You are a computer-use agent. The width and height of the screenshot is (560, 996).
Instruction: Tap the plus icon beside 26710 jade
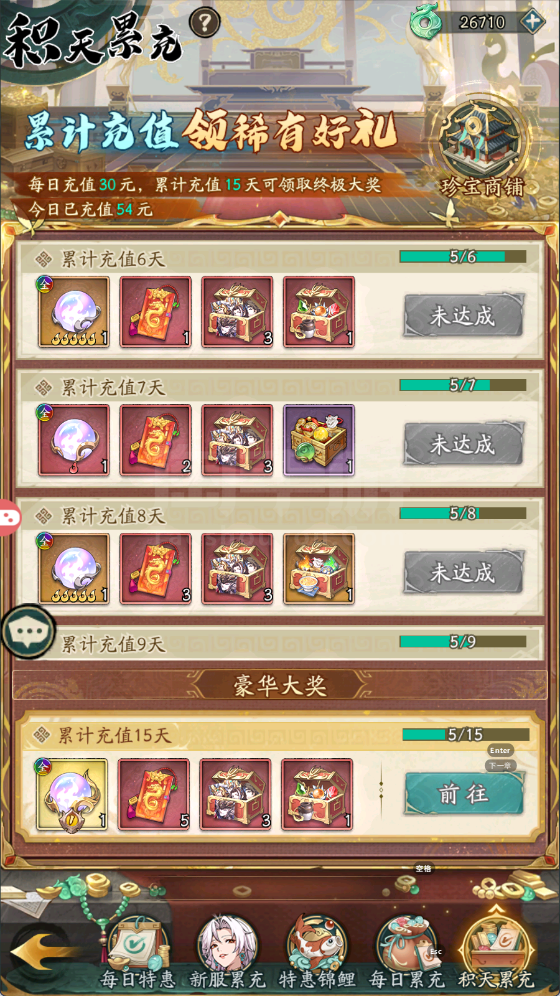531,22
